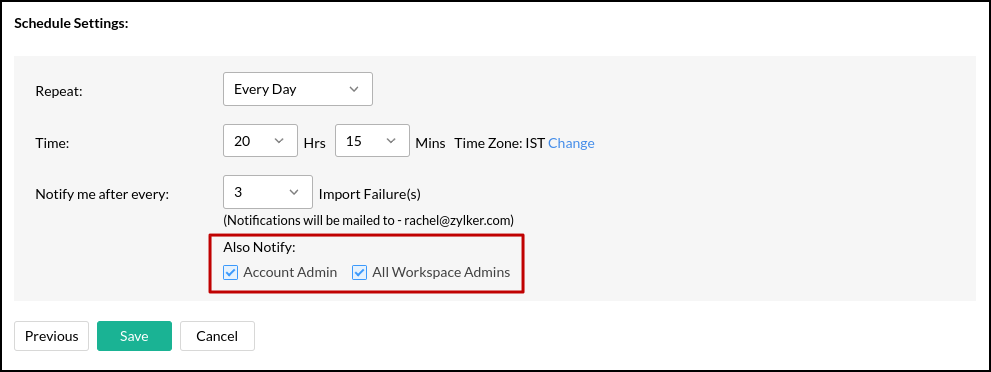This screenshot has width=991, height=372.
Task: Go back with the Previous button
Action: click(52, 336)
